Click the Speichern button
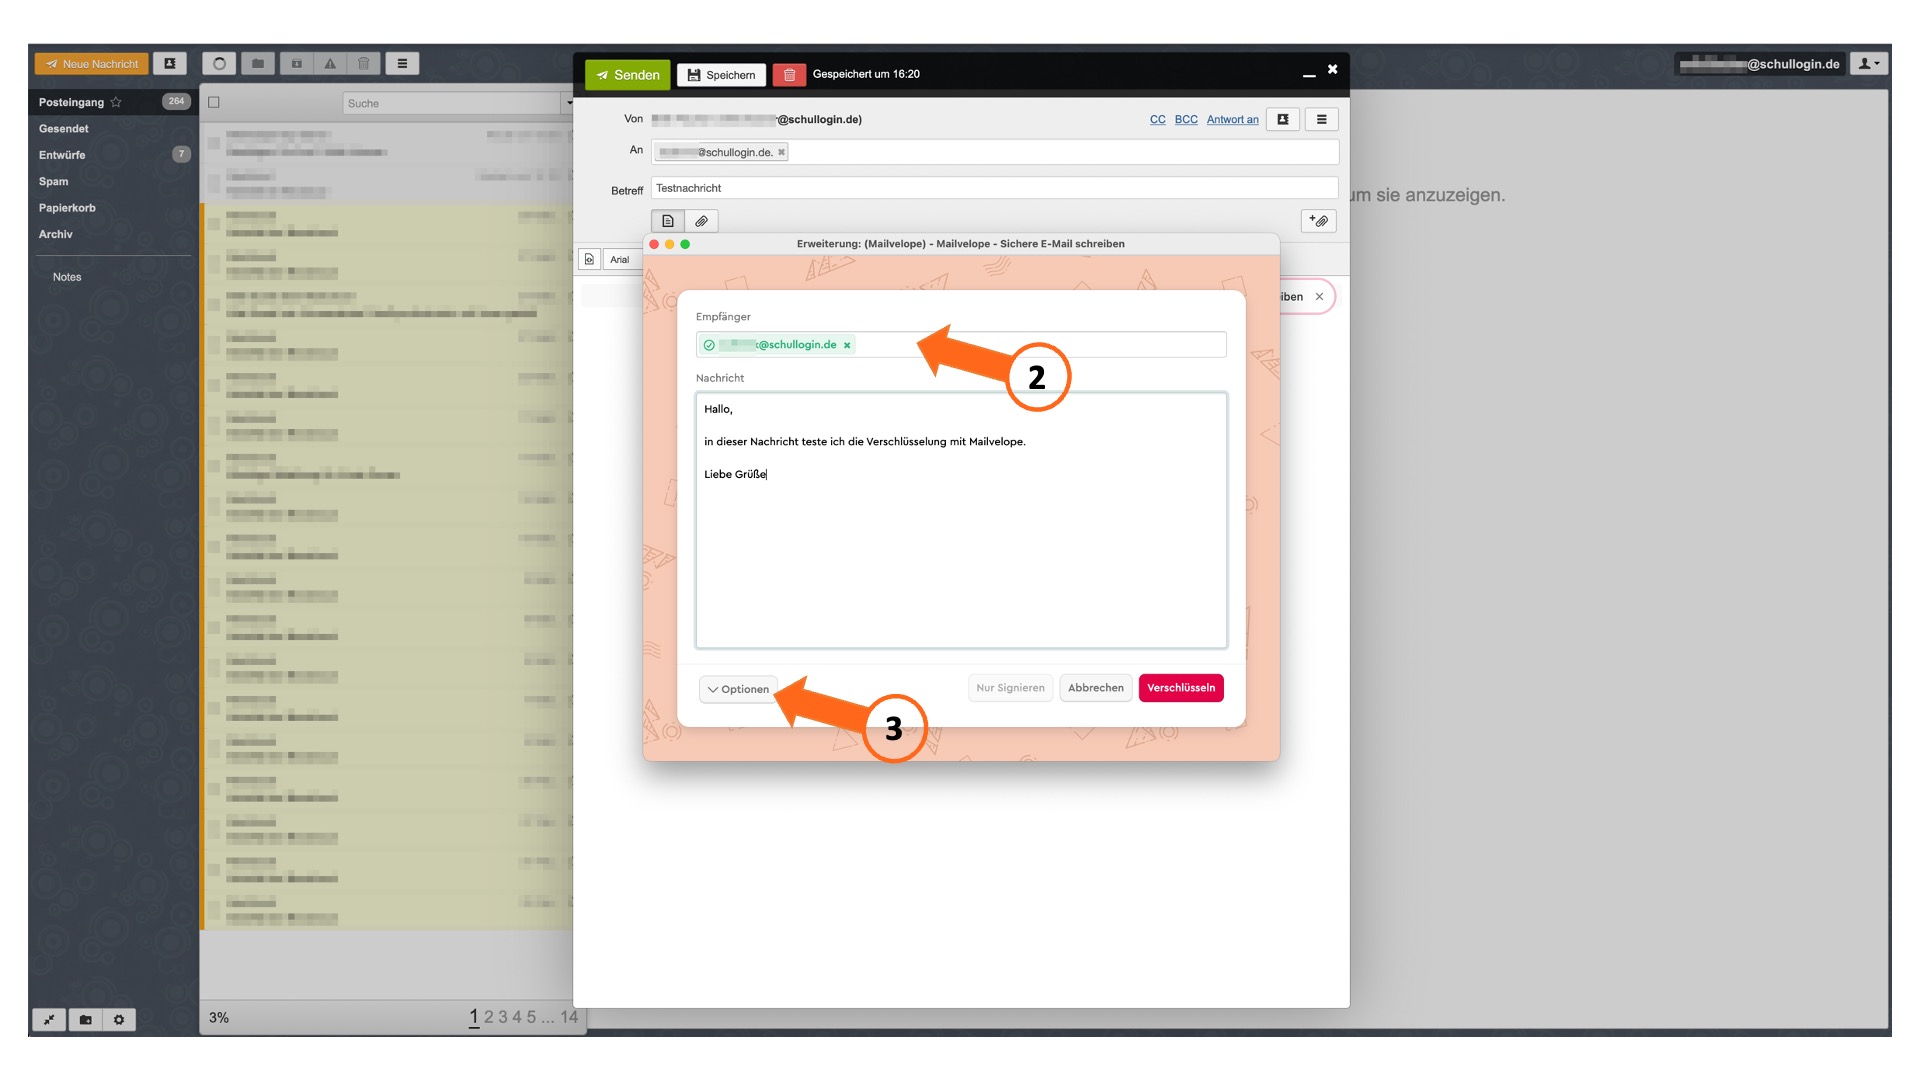1920x1080 pixels. pyautogui.click(x=721, y=75)
